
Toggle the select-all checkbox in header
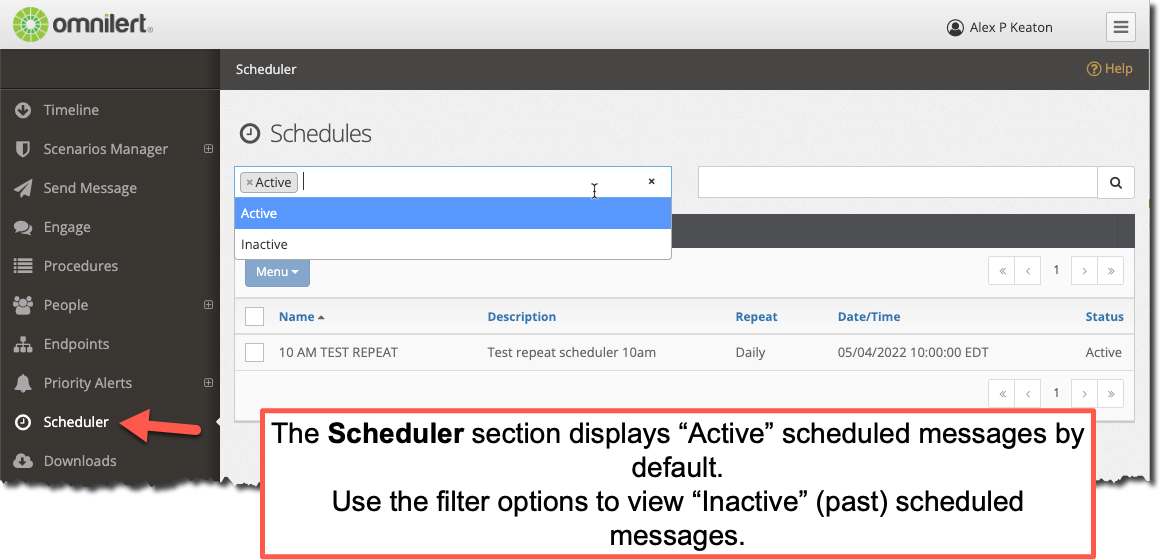coord(254,317)
